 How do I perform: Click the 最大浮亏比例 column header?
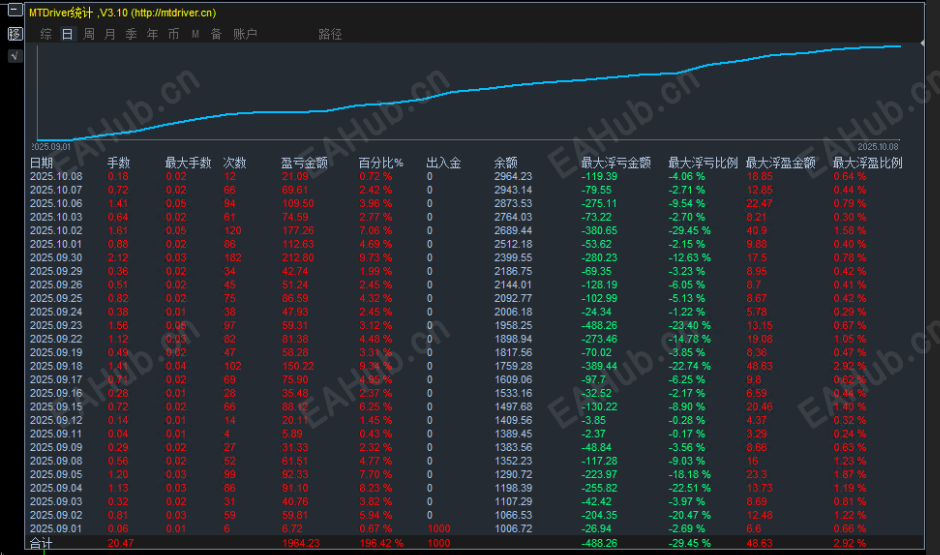pyautogui.click(x=703, y=162)
